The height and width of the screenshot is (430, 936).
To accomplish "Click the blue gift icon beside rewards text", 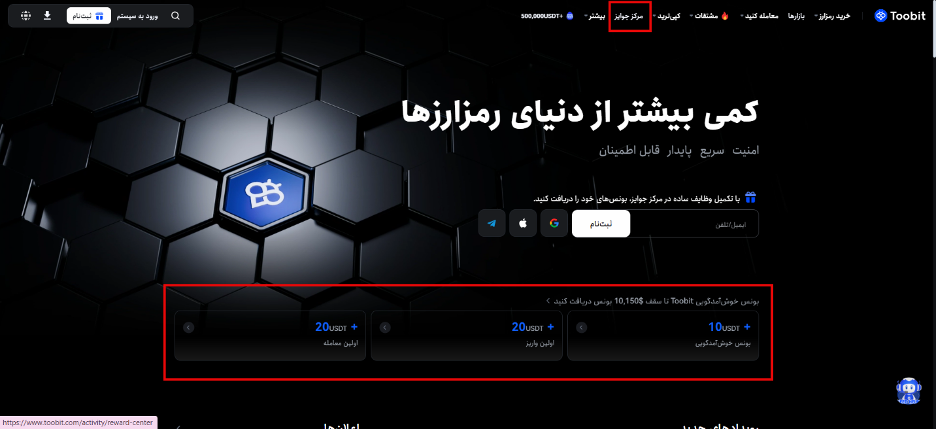I will 750,198.
